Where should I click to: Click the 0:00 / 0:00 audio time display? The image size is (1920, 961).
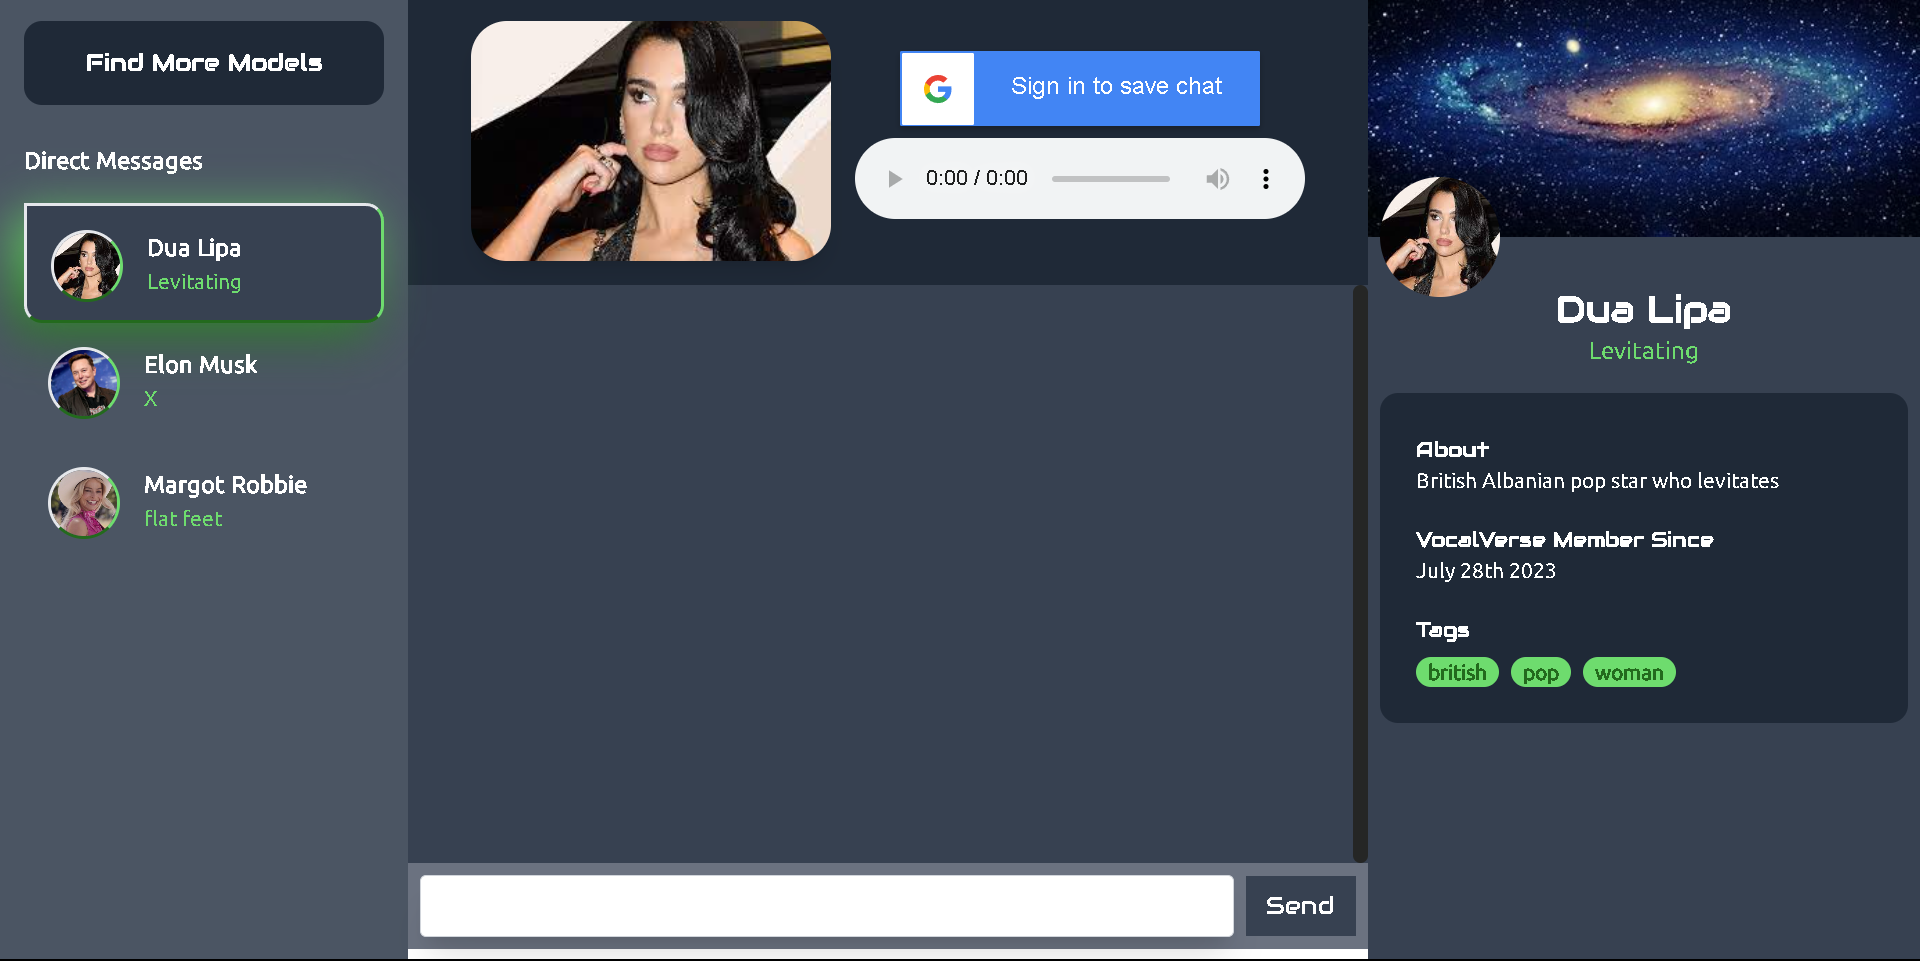point(977,178)
